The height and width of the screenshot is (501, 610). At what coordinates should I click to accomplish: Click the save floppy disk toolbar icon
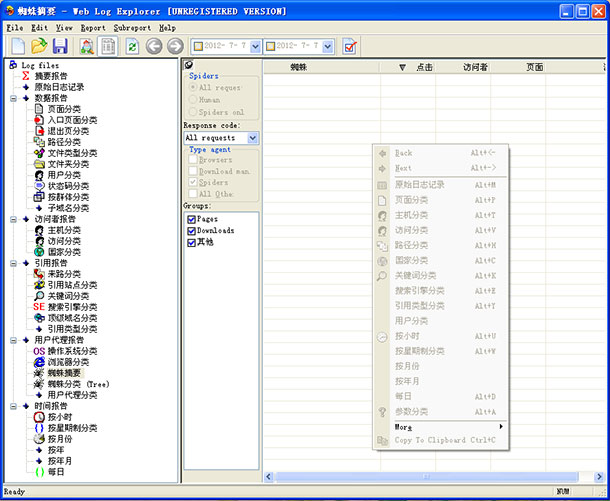[60, 47]
